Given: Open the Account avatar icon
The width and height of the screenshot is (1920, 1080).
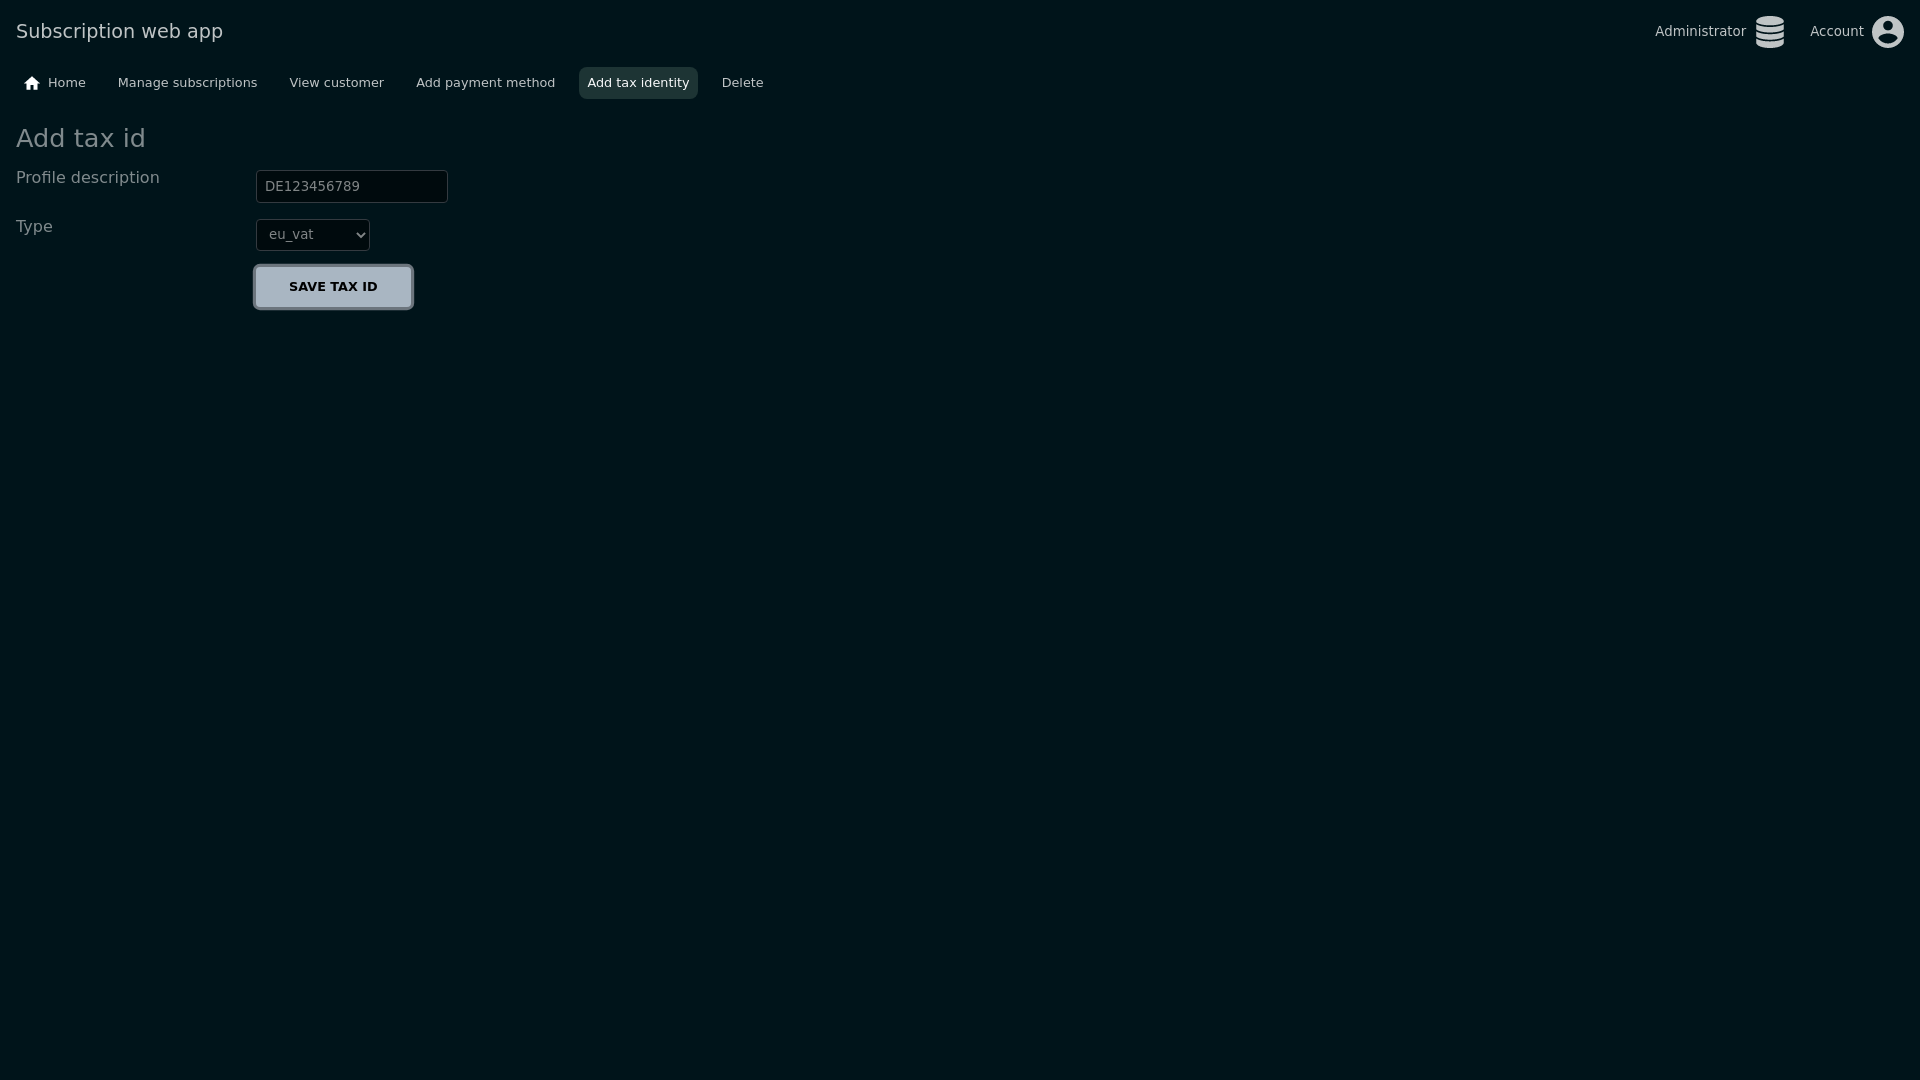Looking at the screenshot, I should click(x=1887, y=32).
